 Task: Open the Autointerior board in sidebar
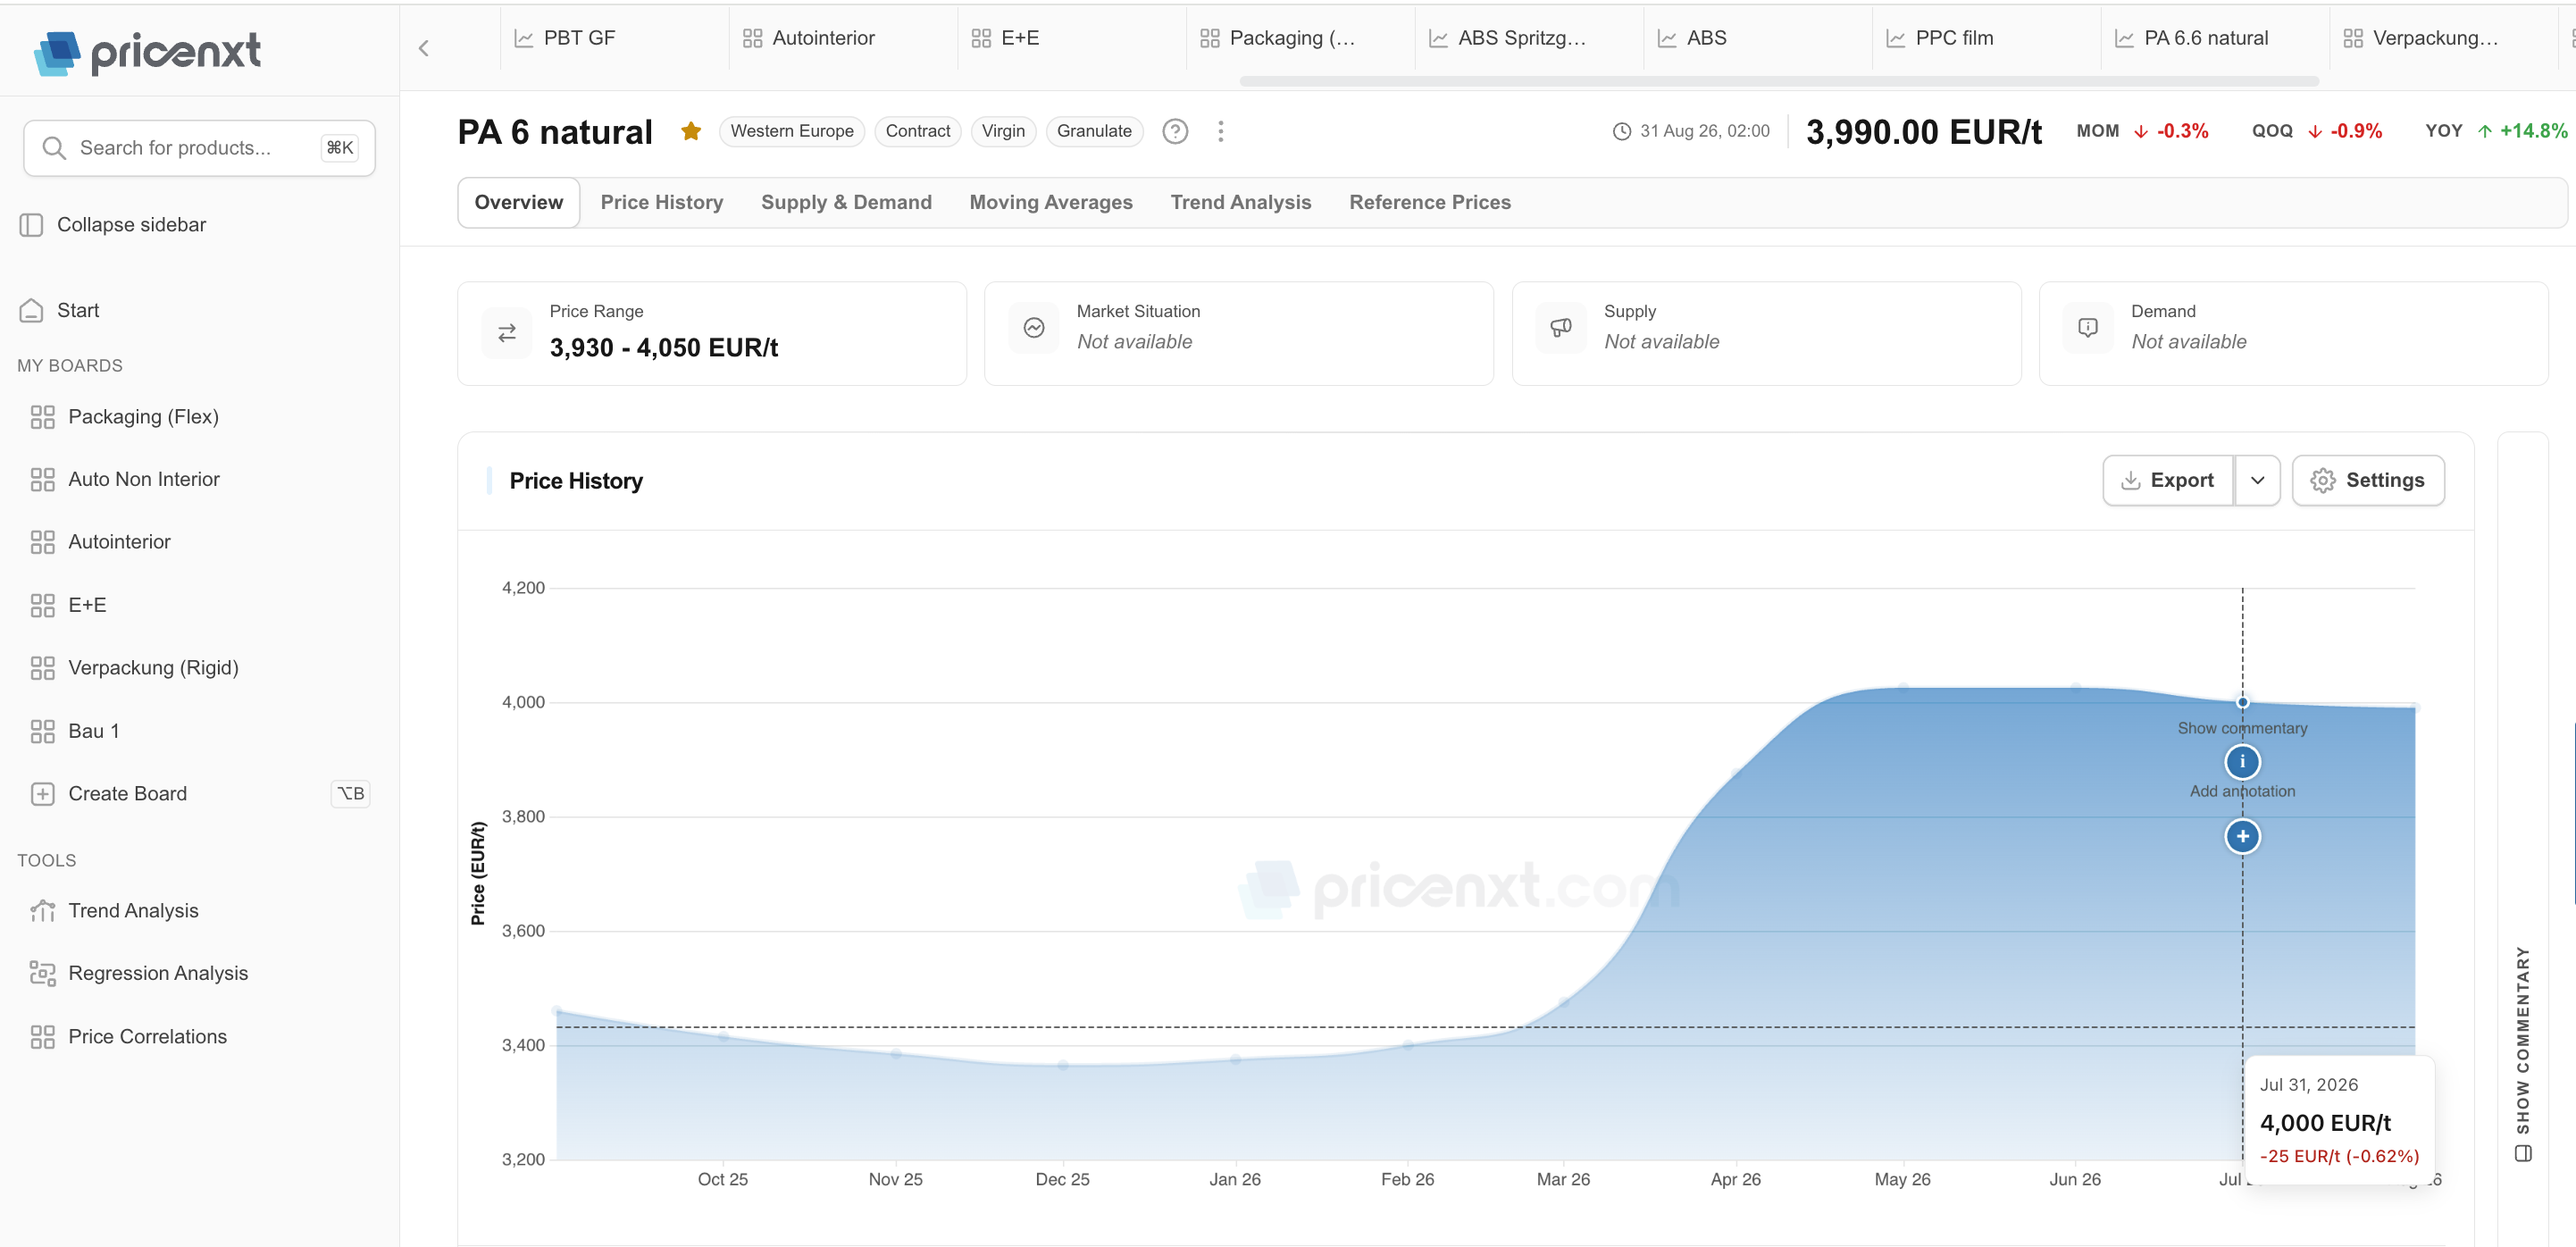coord(100,542)
